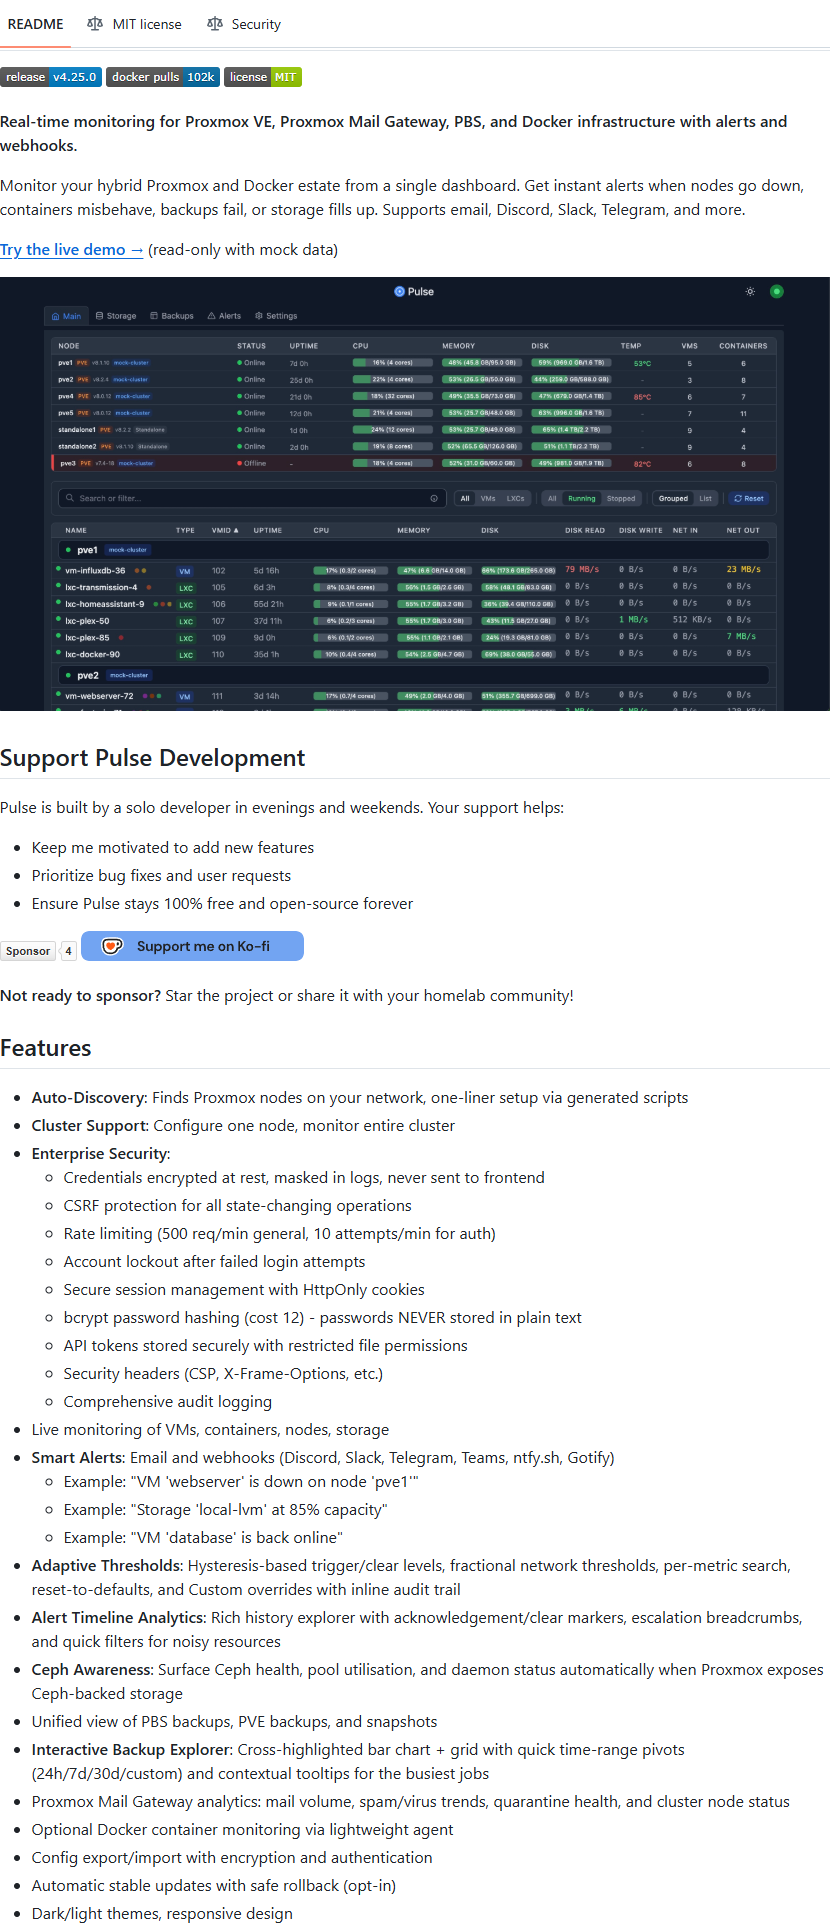Click the VMID sort arrow column header
830x1932 pixels.
point(225,530)
